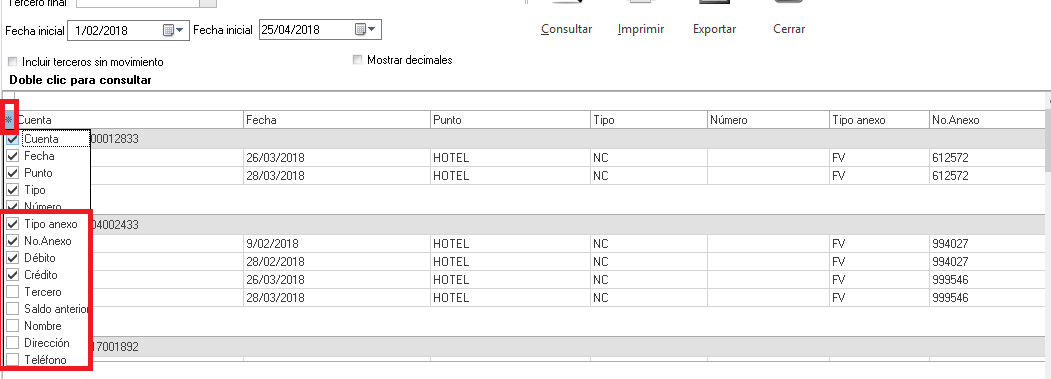Uncheck Tipo in the column chooser list
Screen dimensions: 1051x379
(x=12, y=190)
